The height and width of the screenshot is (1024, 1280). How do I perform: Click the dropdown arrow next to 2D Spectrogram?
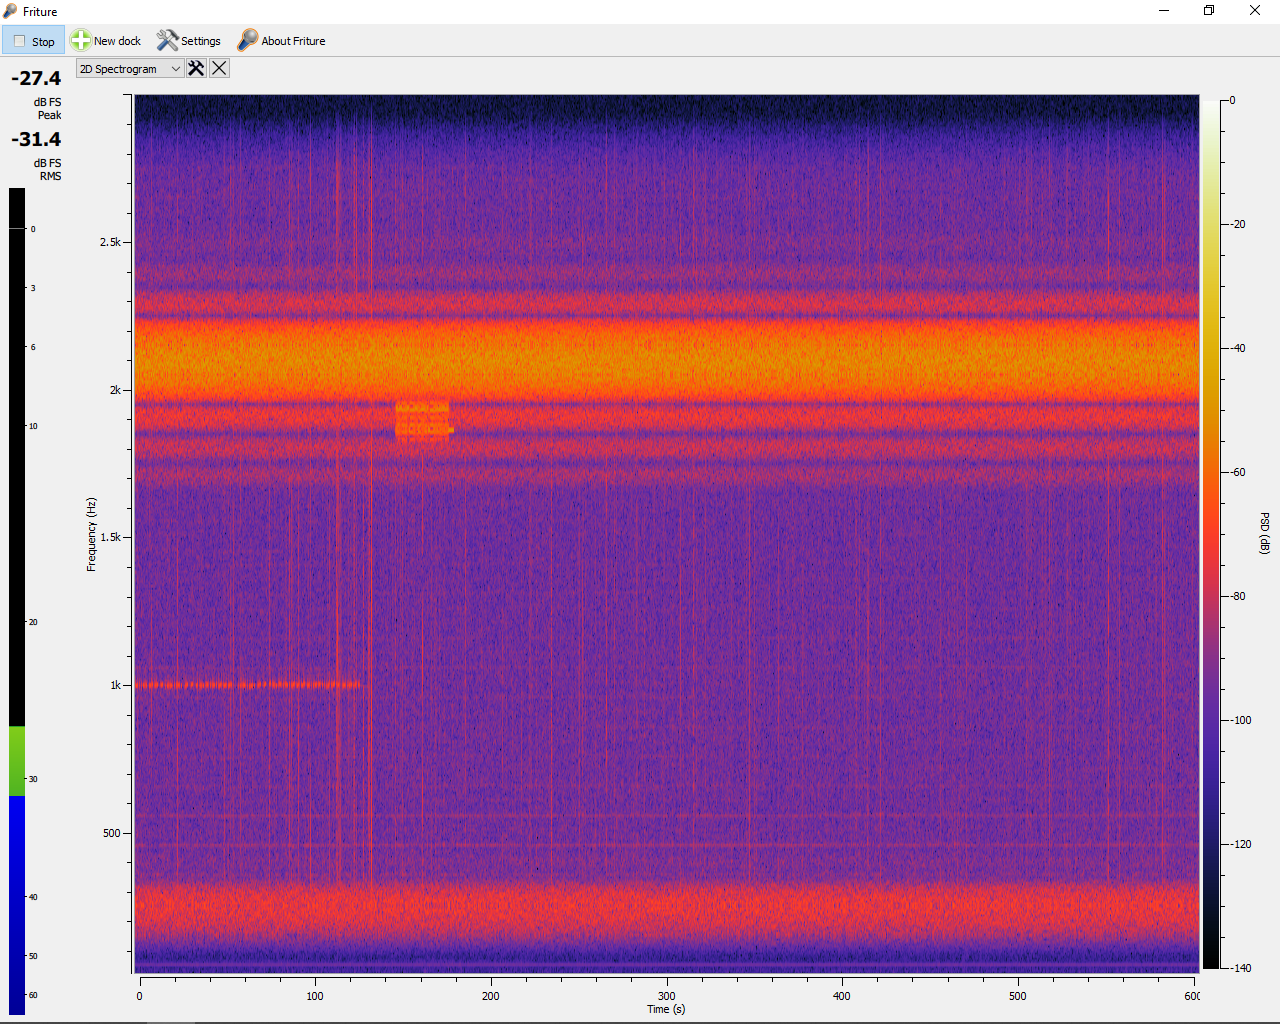(175, 69)
